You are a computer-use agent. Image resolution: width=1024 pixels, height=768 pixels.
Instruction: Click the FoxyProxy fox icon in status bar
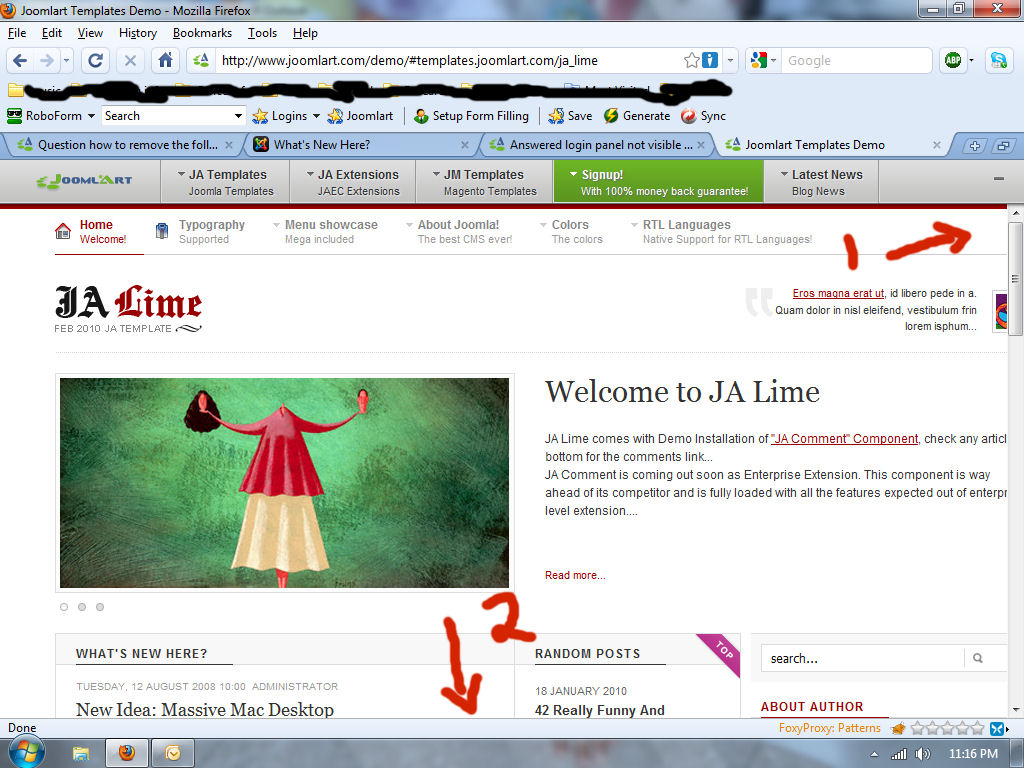(x=898, y=728)
